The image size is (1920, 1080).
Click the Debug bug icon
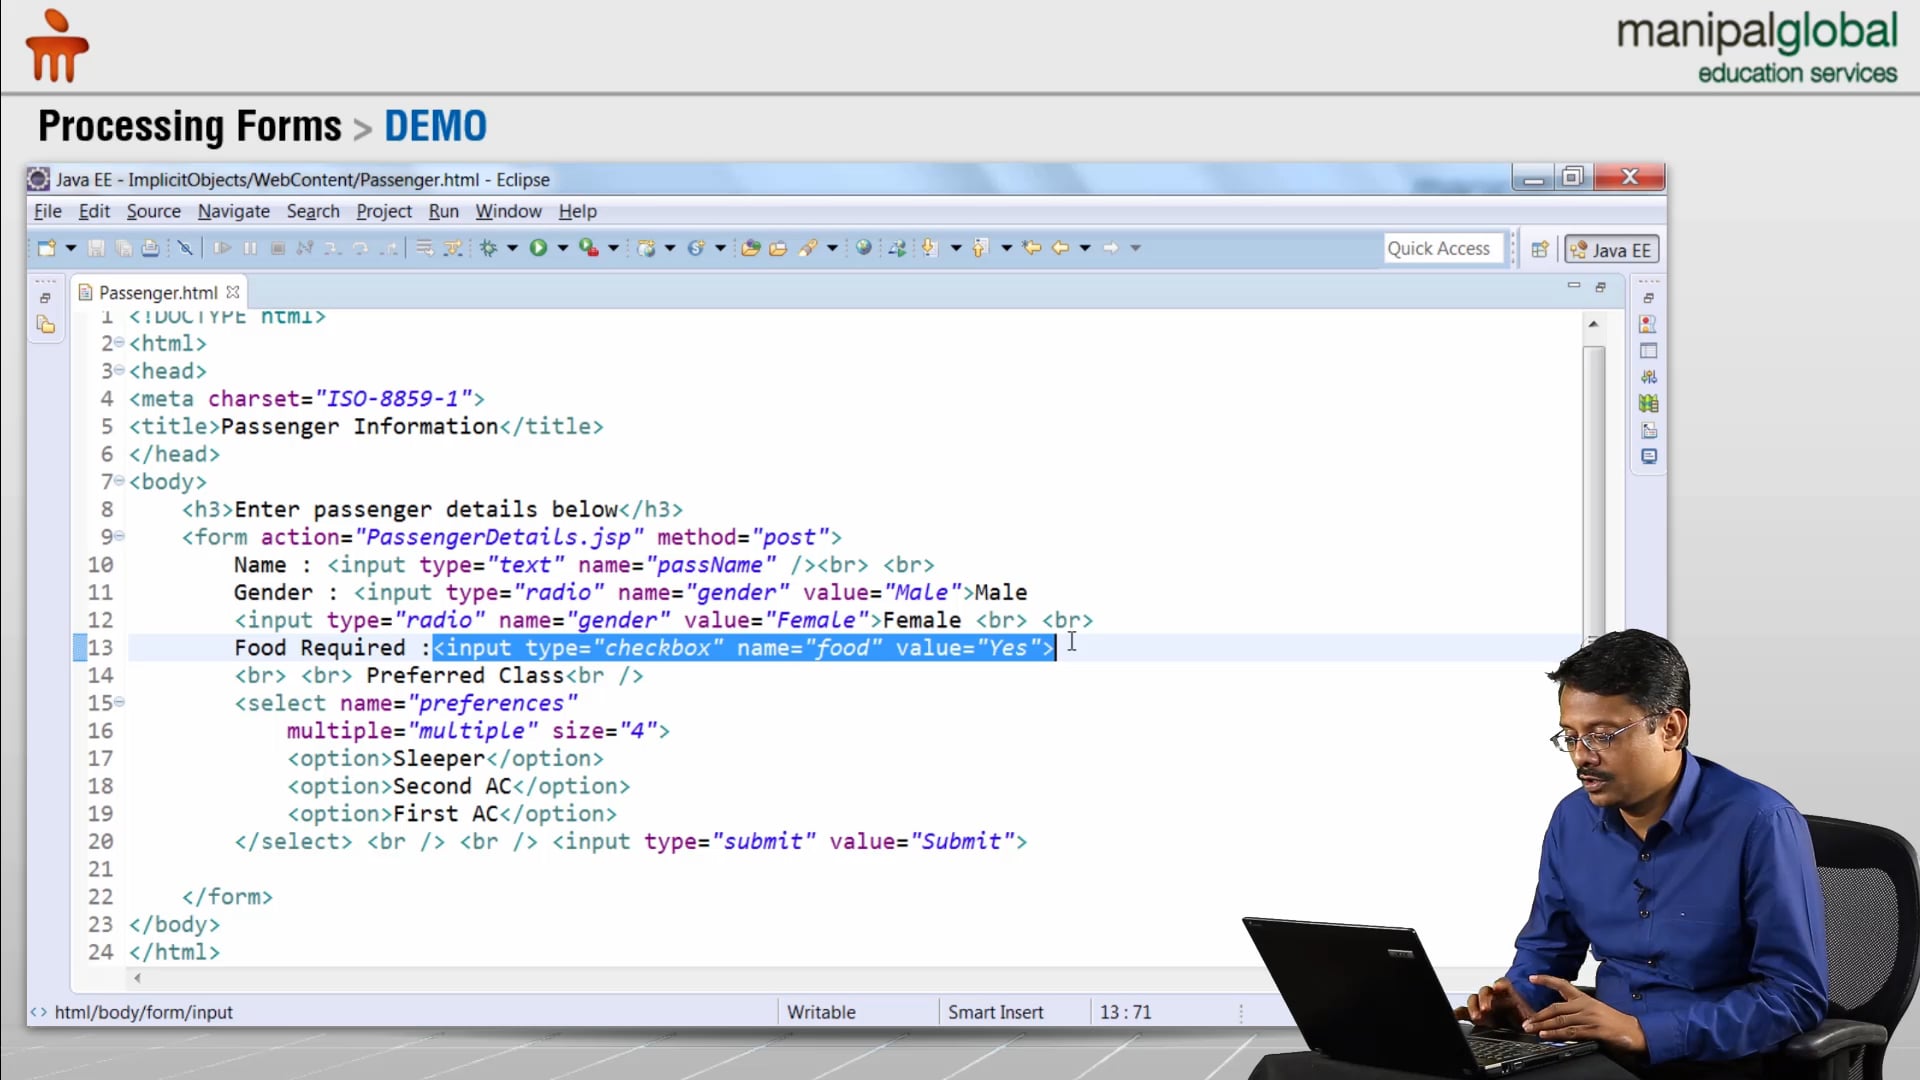pos(489,248)
